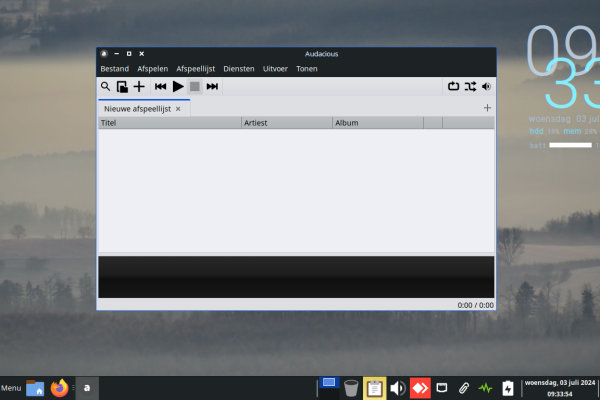Viewport: 600px width, 400px height.
Task: Open files using the toolbar icon
Action: [x=122, y=87]
